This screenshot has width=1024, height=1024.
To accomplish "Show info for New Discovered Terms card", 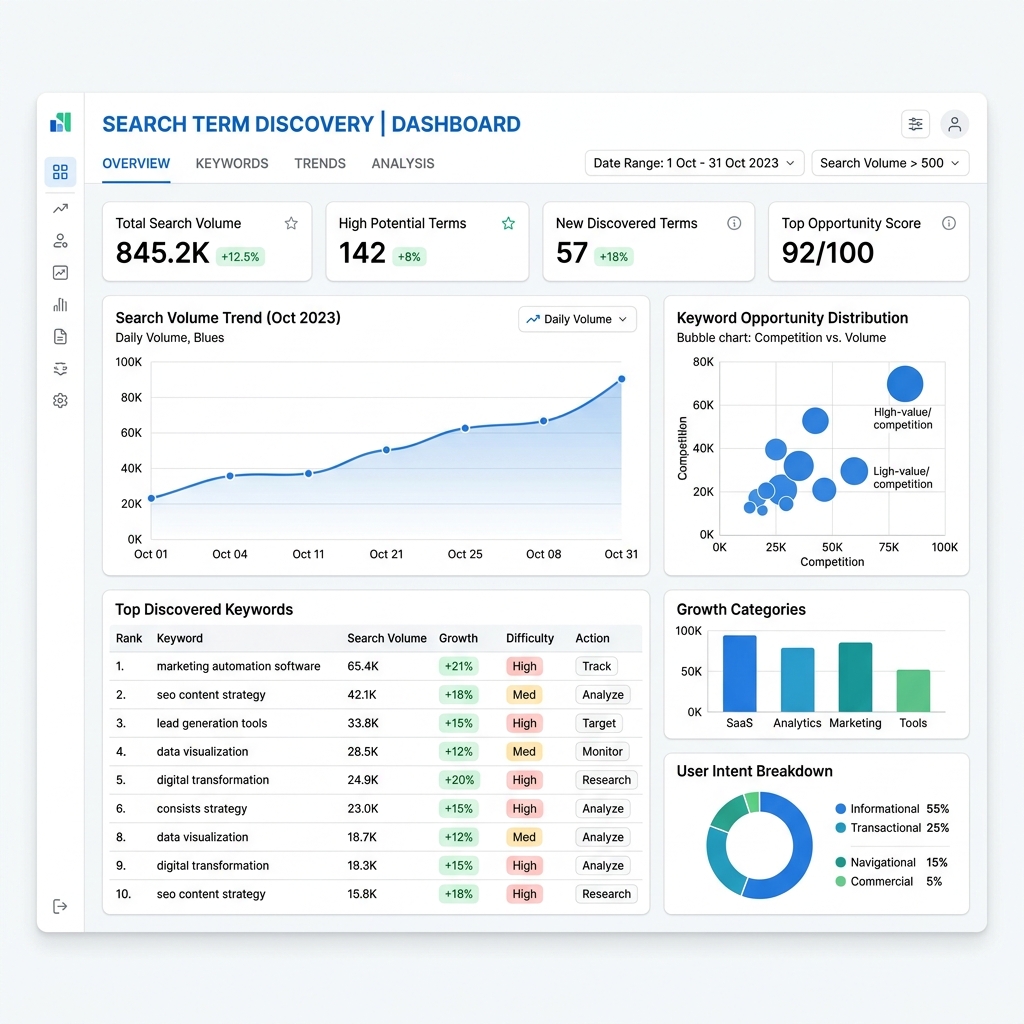I will tap(734, 223).
